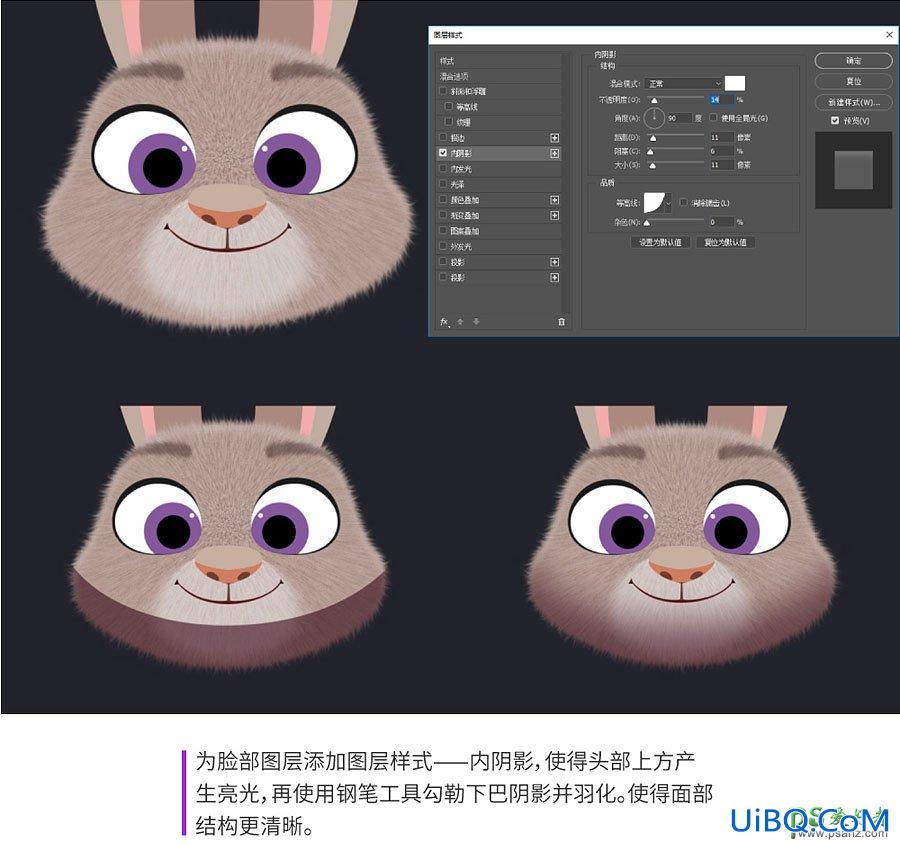The image size is (900, 845).
Task: Click the 杂色(N) slider handle
Action: 647,223
